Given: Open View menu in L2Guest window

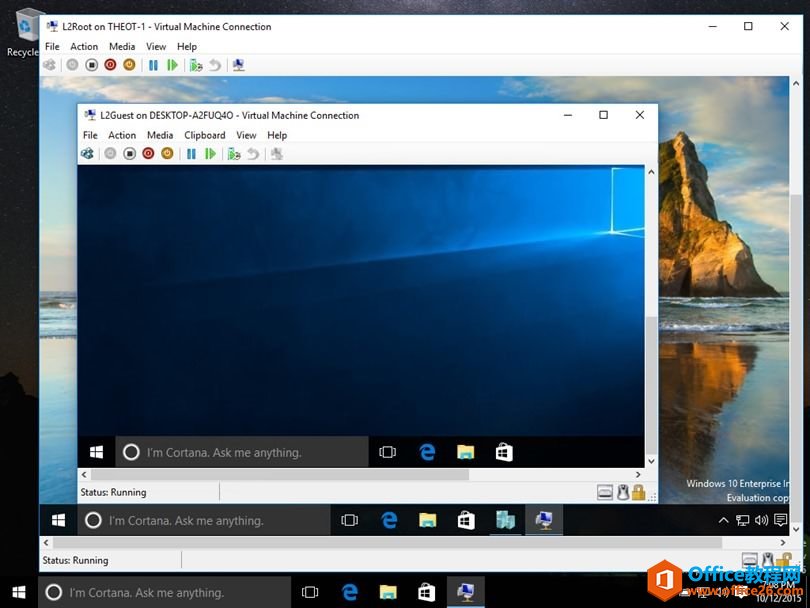Looking at the screenshot, I should pos(246,135).
